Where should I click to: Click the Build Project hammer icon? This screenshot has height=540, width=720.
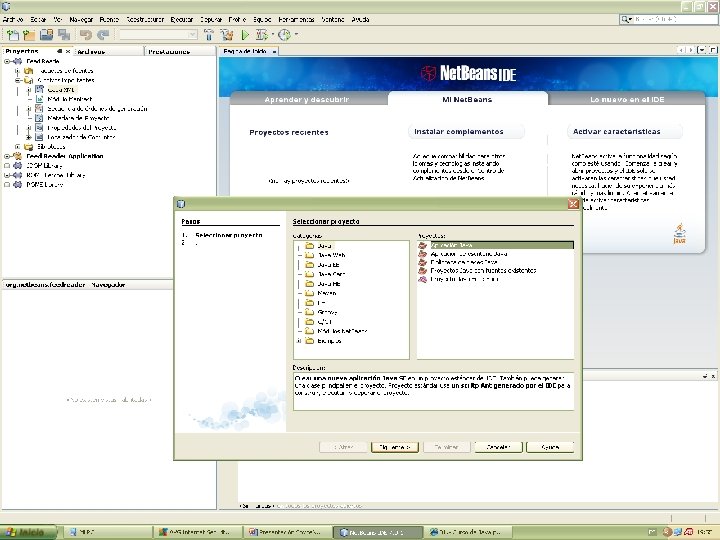[209, 35]
